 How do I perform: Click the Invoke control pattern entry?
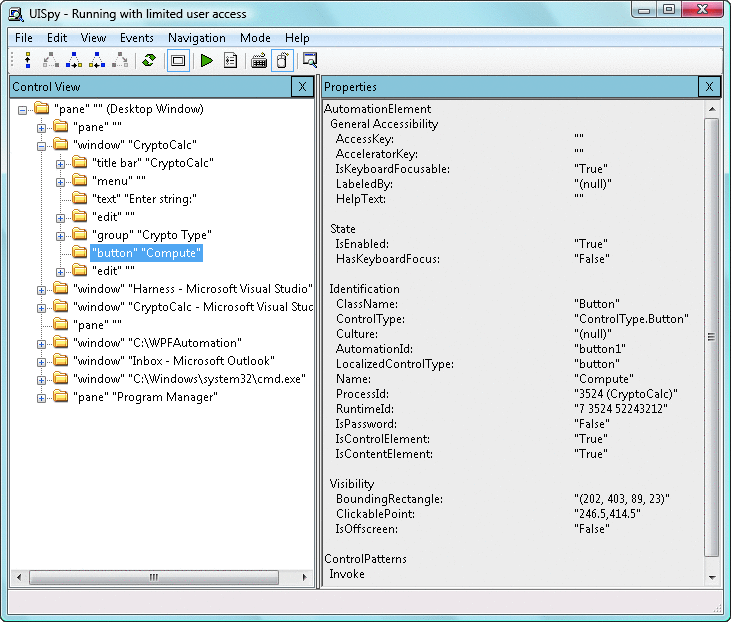tap(347, 574)
